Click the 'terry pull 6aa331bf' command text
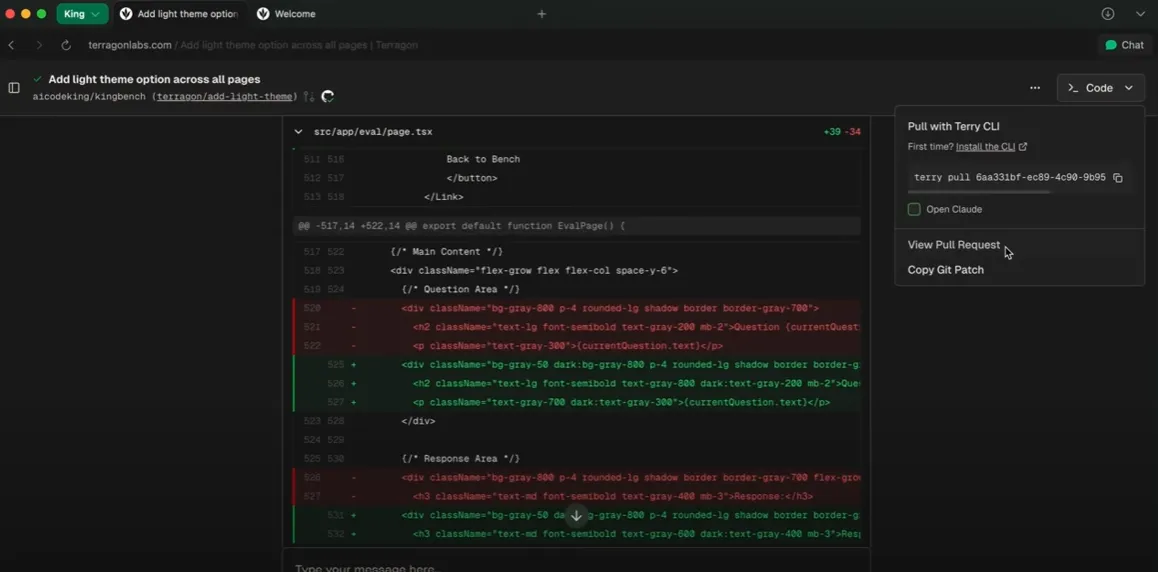 (x=1010, y=178)
